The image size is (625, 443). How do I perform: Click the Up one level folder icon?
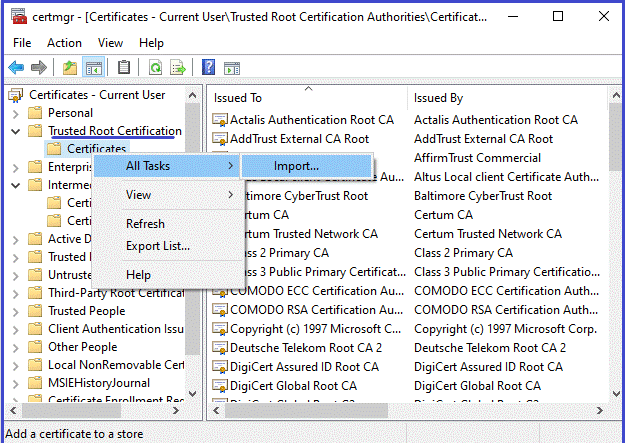[70, 67]
